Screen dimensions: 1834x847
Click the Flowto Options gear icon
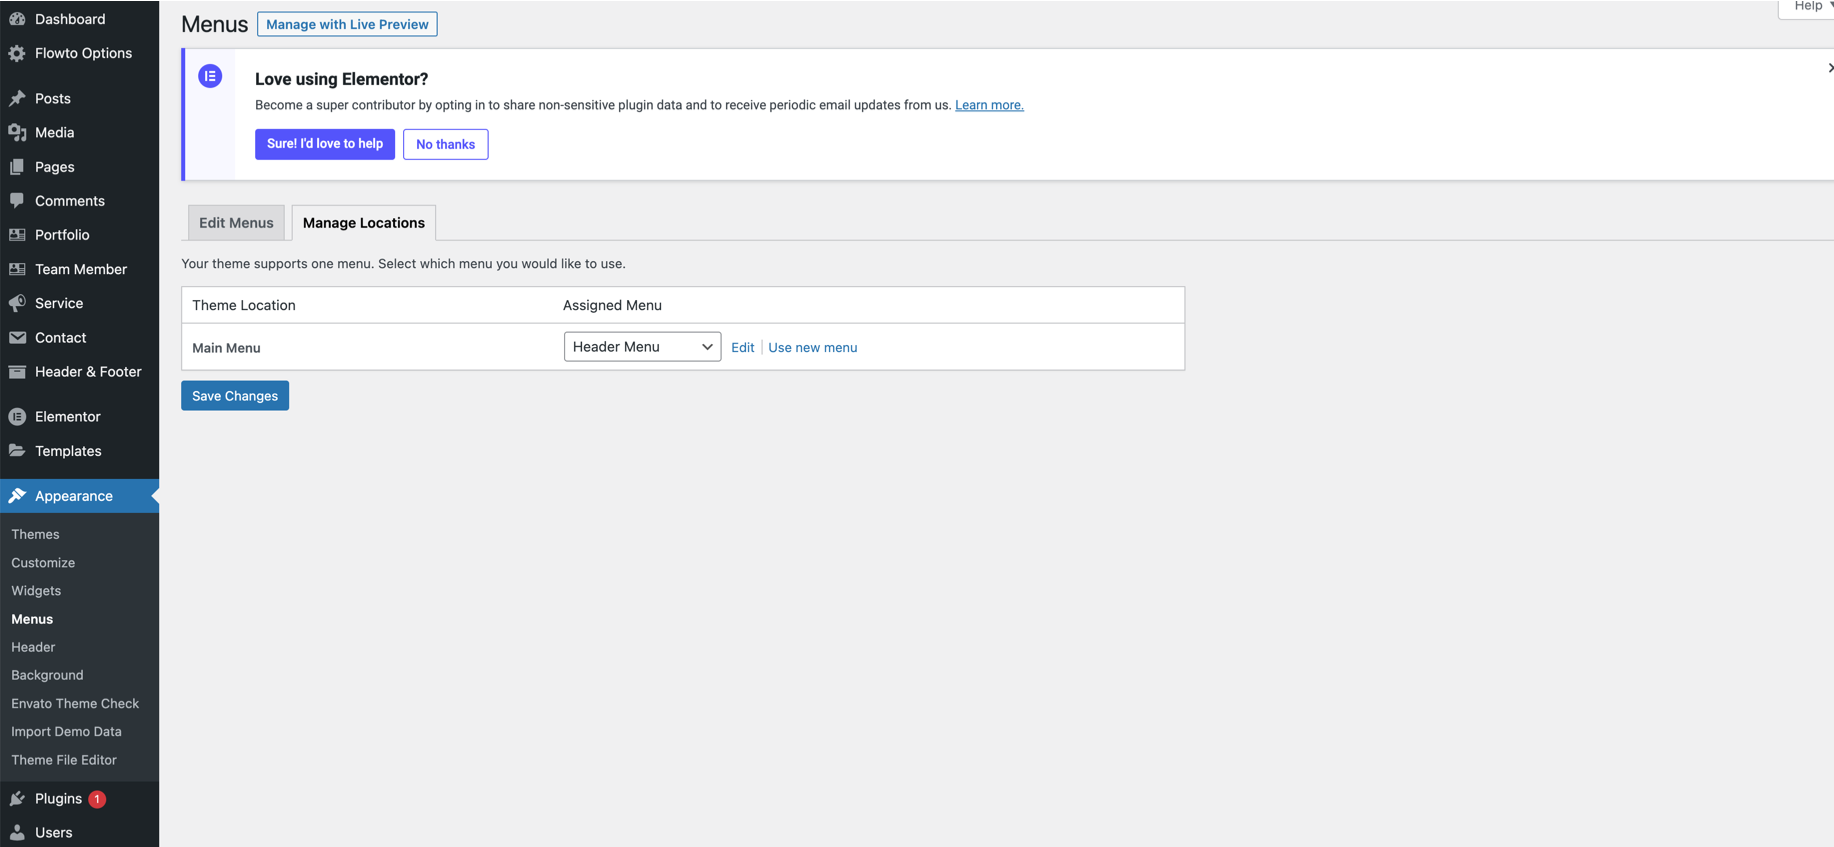[17, 54]
